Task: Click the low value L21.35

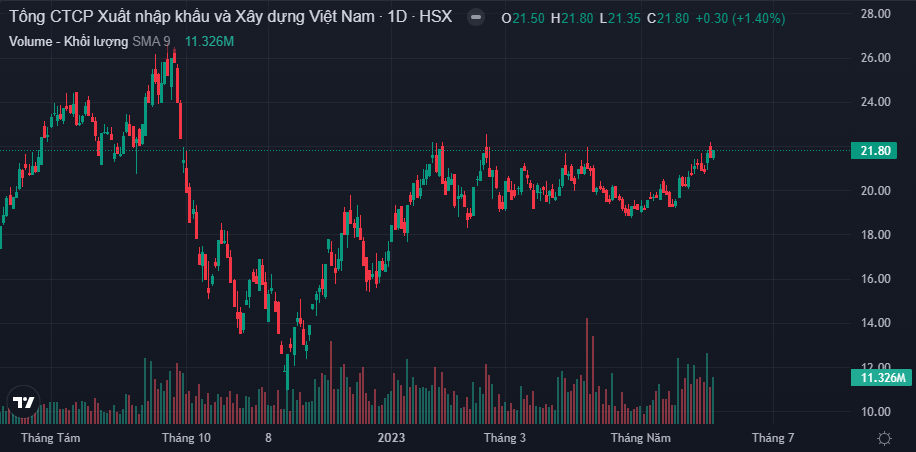Action: [619, 19]
